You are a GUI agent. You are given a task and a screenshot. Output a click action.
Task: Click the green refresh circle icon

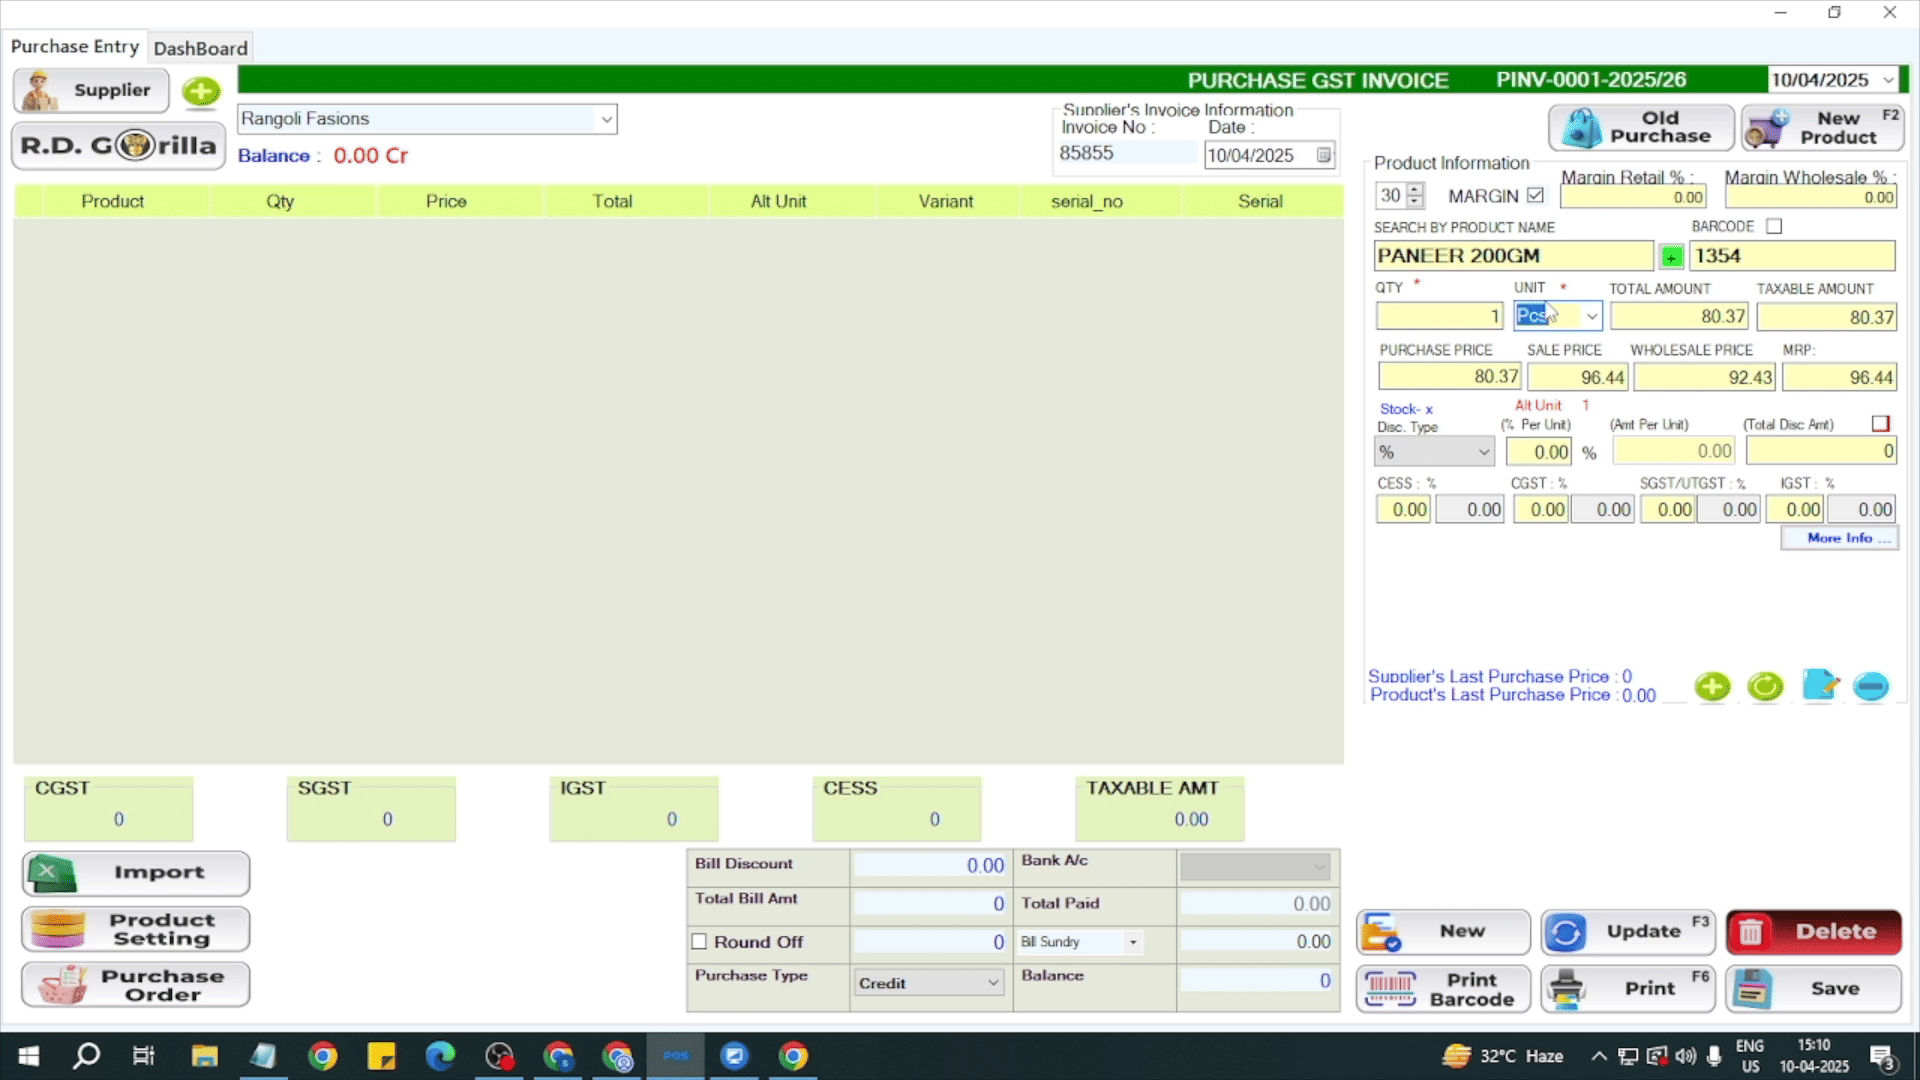click(x=1765, y=686)
